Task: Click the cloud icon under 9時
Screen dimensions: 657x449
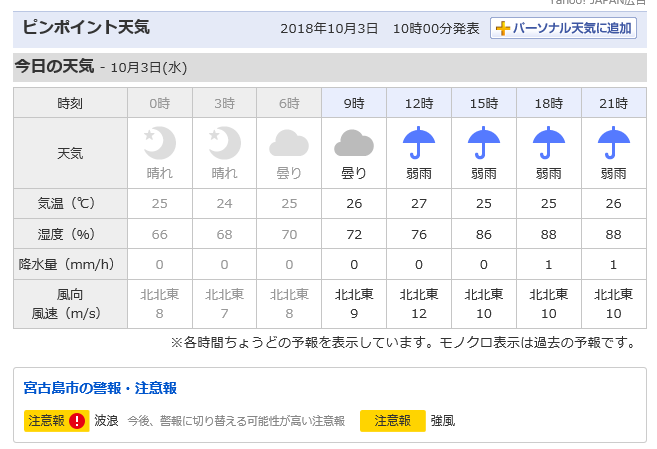Action: click(x=354, y=143)
